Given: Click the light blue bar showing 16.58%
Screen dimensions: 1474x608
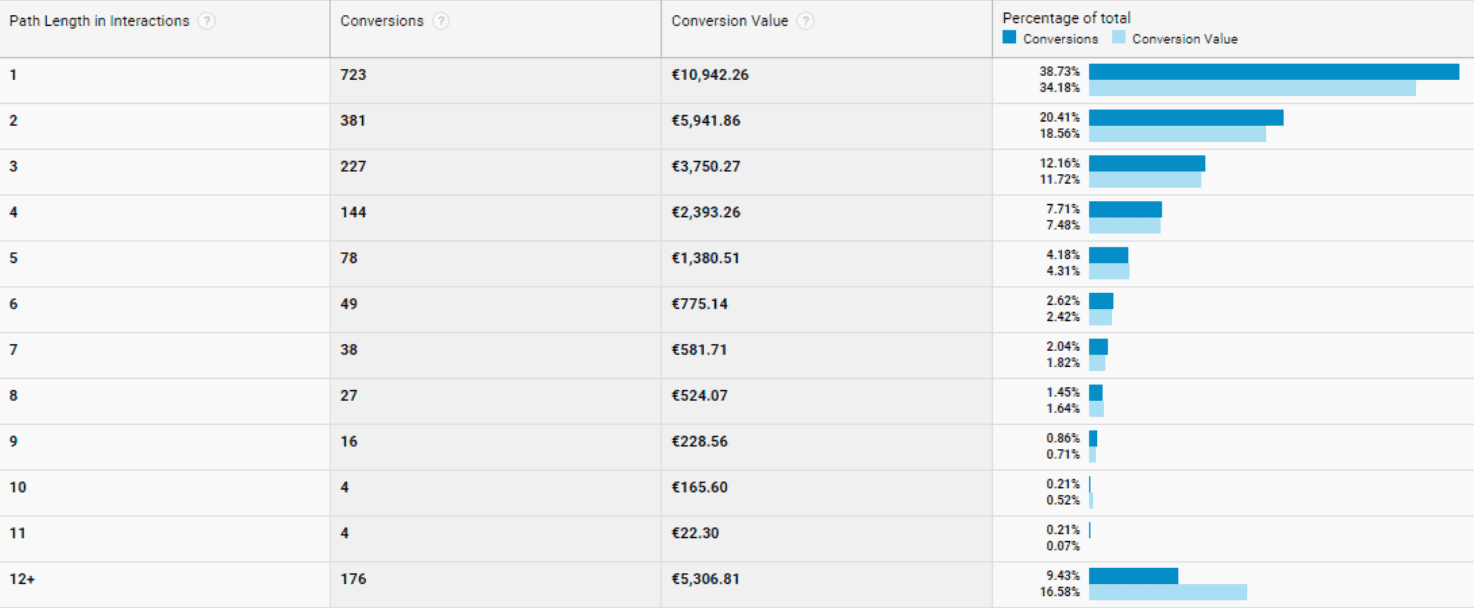Looking at the screenshot, I should (x=1168, y=592).
